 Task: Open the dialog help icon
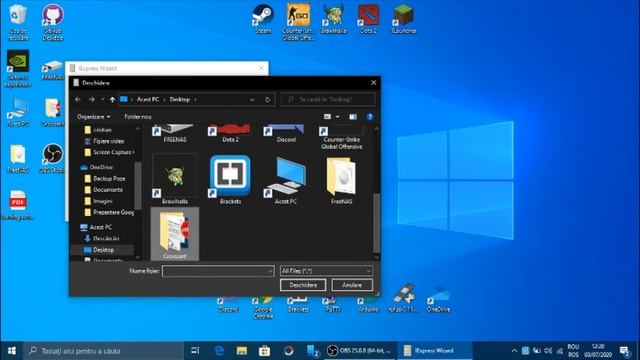[370, 117]
